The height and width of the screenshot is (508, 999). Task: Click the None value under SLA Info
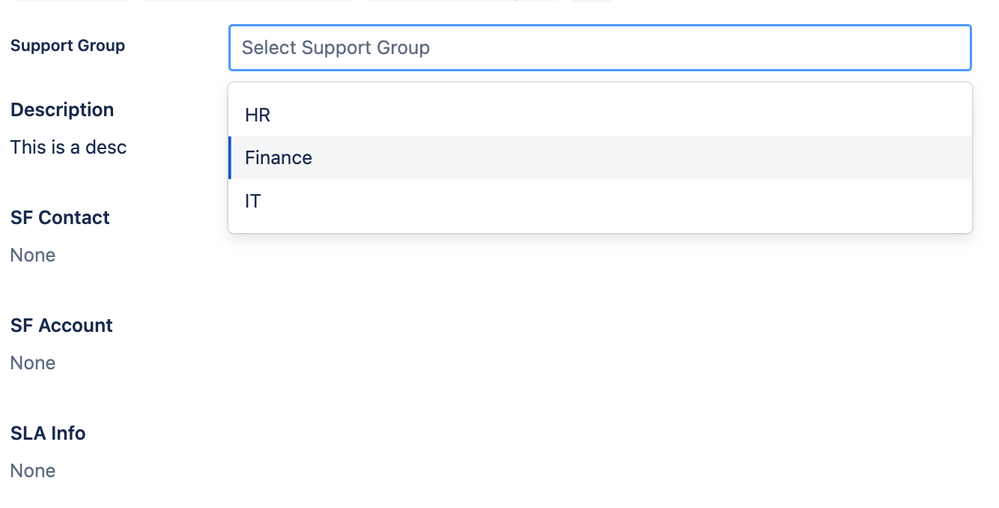click(x=33, y=471)
